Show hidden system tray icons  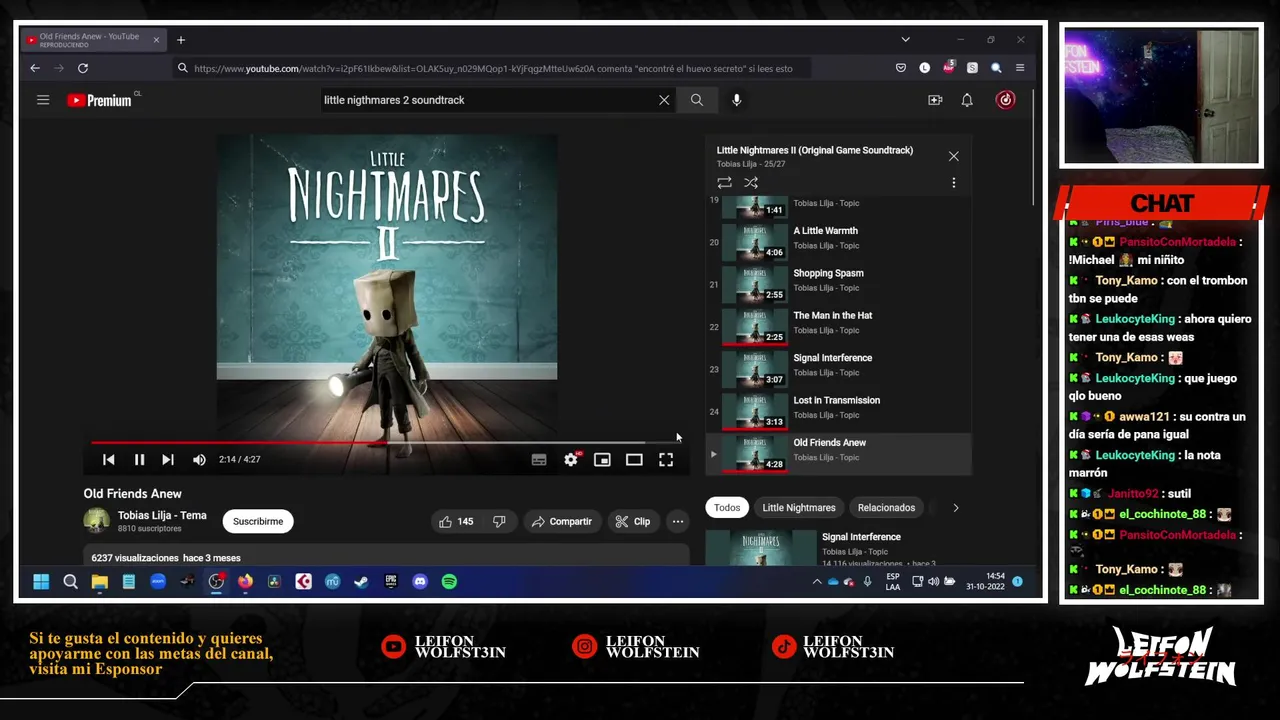click(x=817, y=581)
